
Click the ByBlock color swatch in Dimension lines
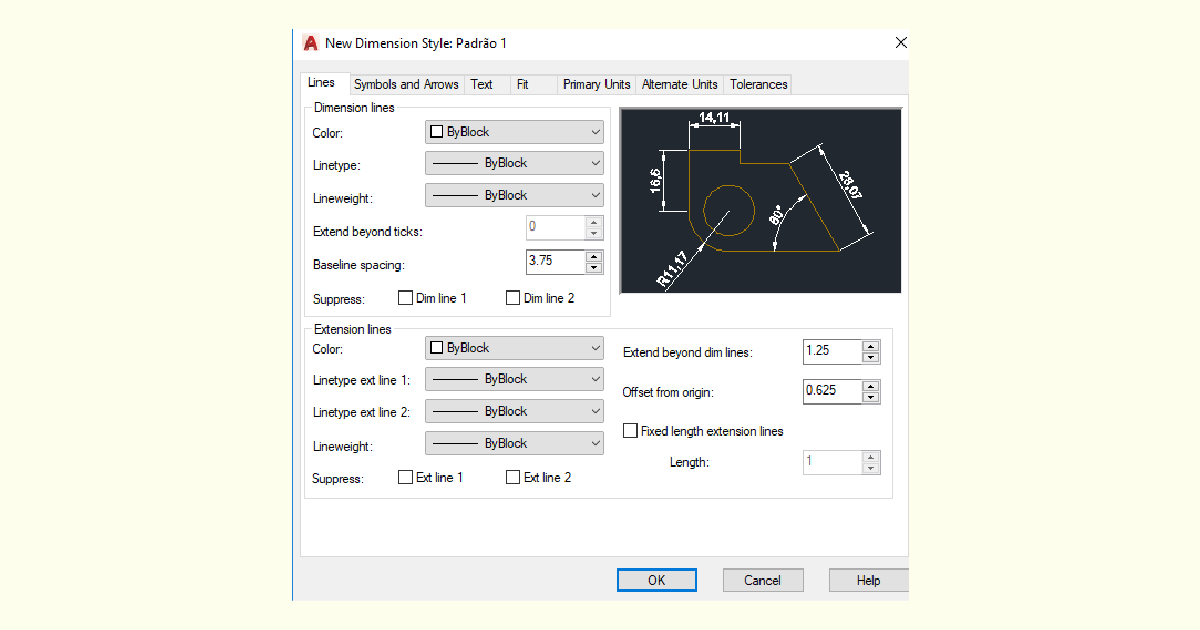pos(436,132)
